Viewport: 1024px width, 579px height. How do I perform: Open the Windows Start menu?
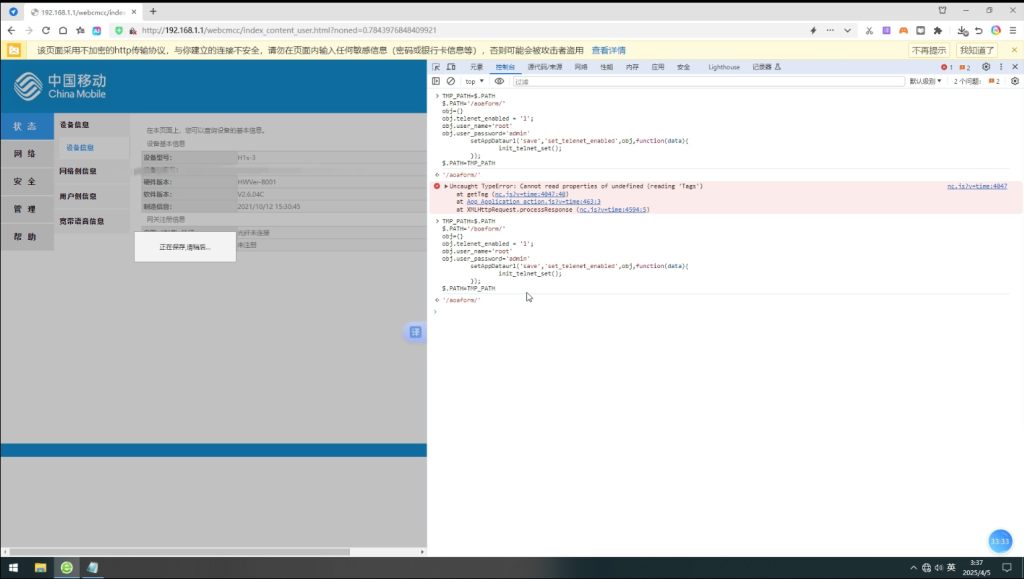[x=14, y=568]
